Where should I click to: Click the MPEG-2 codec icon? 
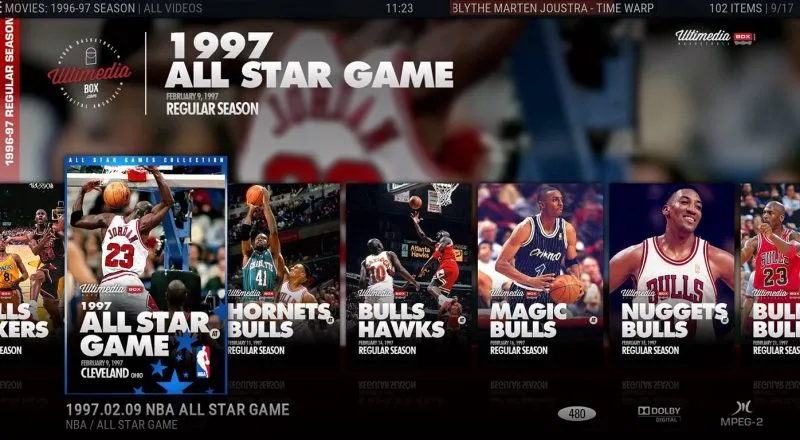point(742,413)
